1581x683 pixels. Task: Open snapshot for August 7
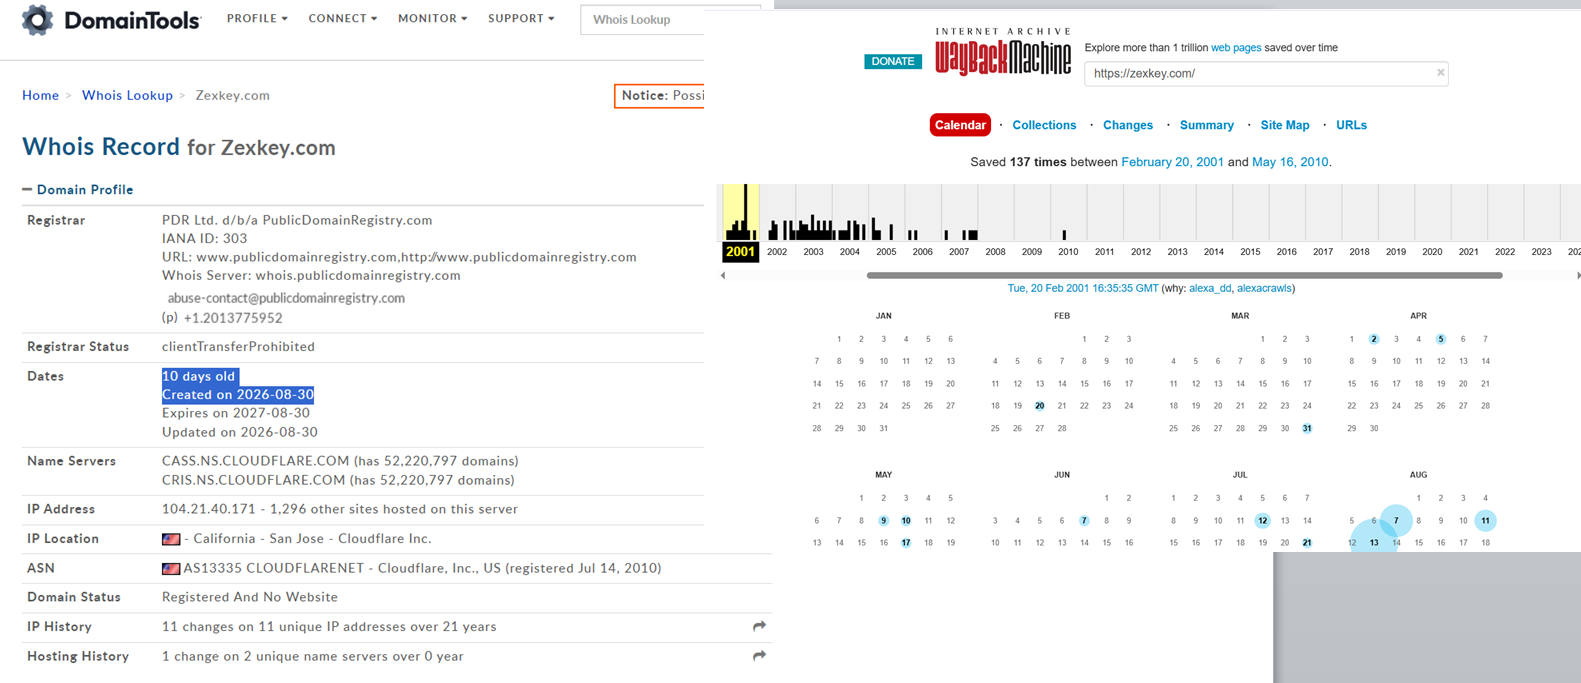[x=1396, y=521]
